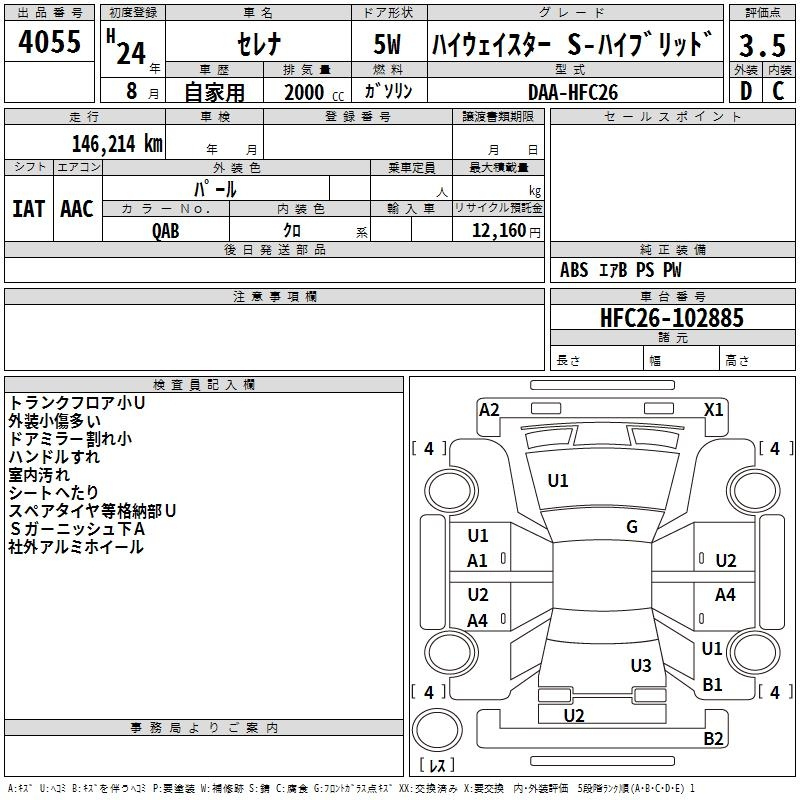Select inspector note 社外アルミホイール
The width and height of the screenshot is (800, 800).
[76, 547]
